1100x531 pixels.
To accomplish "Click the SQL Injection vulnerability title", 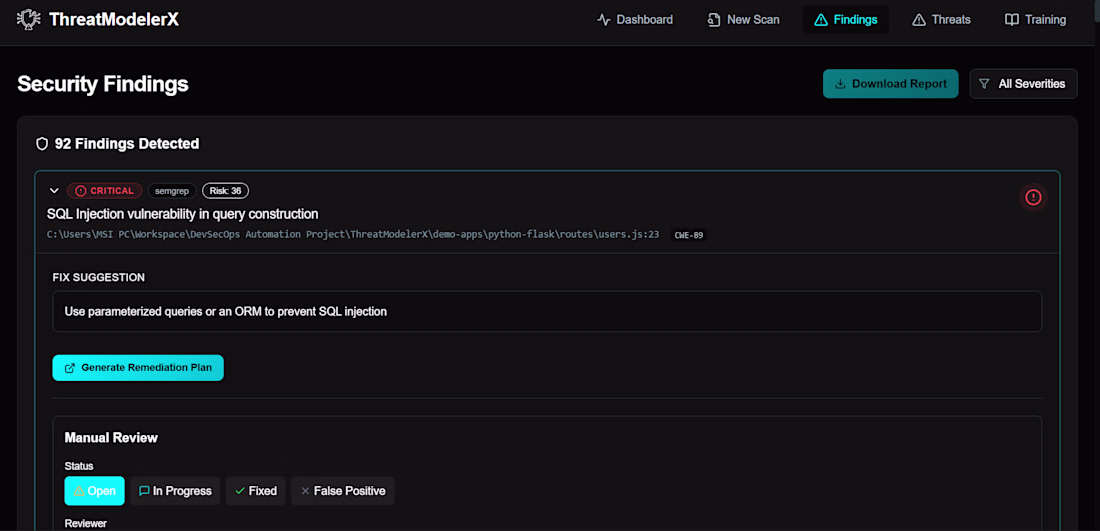I will 182,213.
